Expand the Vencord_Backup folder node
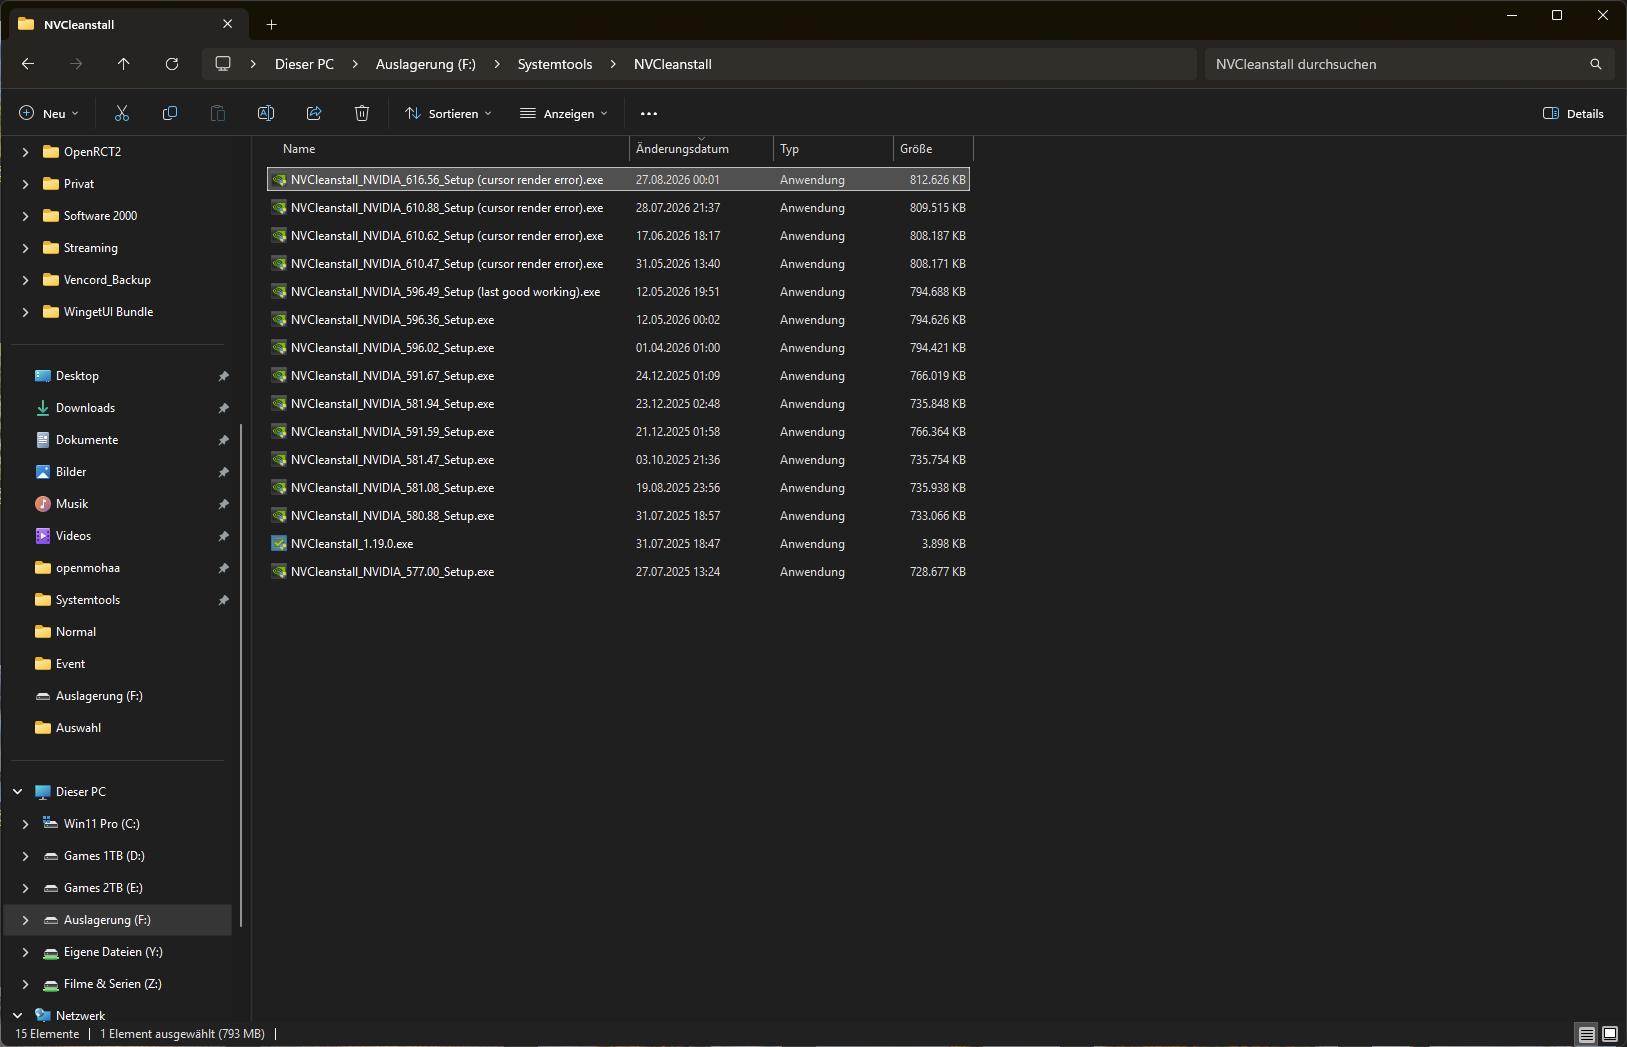This screenshot has width=1627, height=1047. (25, 280)
